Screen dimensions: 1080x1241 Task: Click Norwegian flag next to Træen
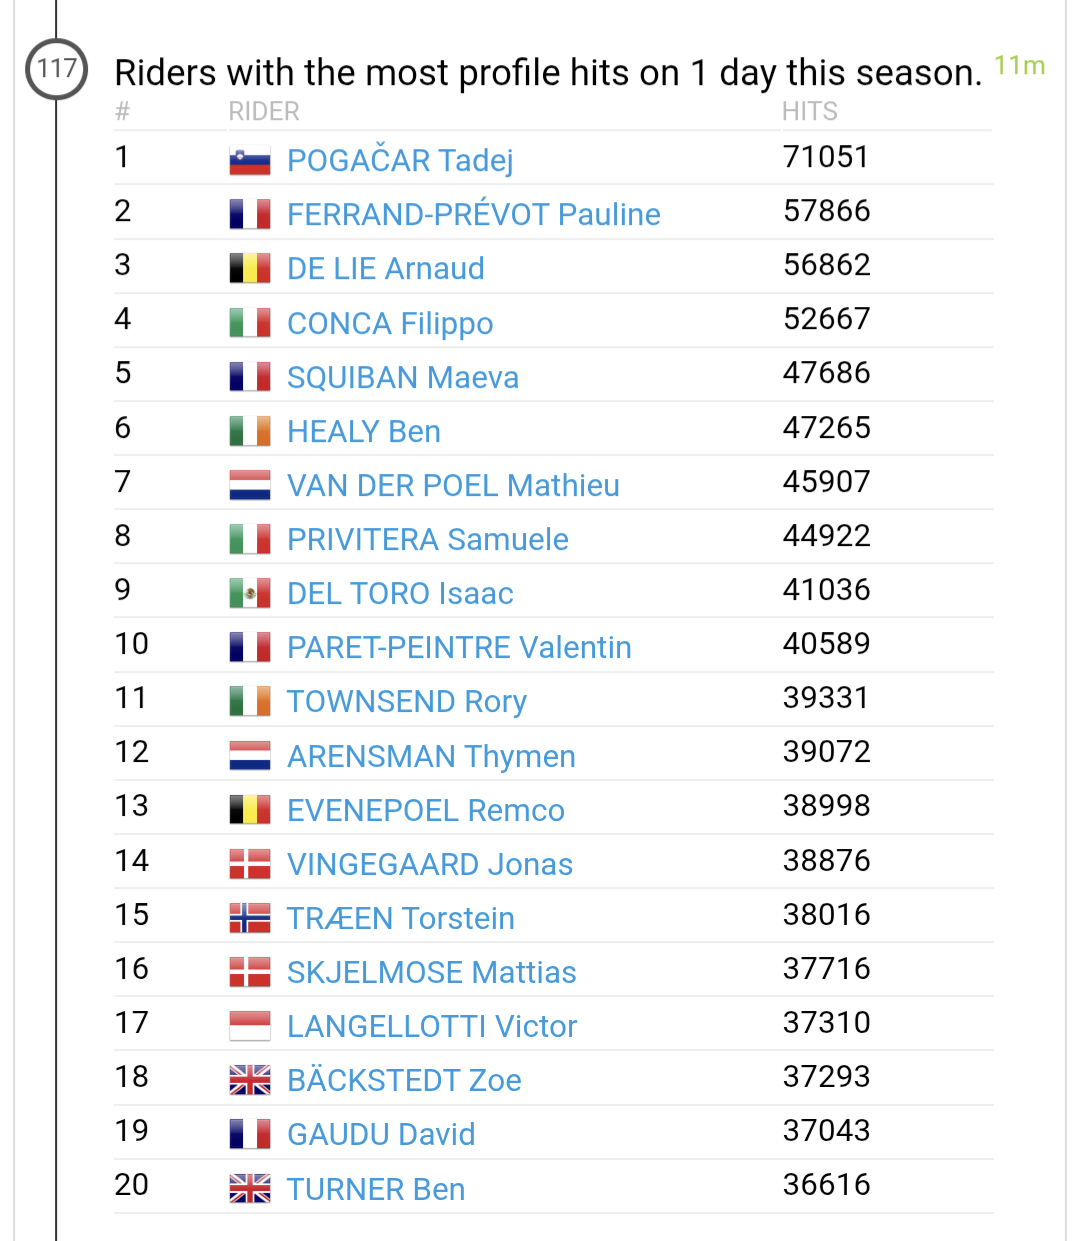pyautogui.click(x=249, y=918)
